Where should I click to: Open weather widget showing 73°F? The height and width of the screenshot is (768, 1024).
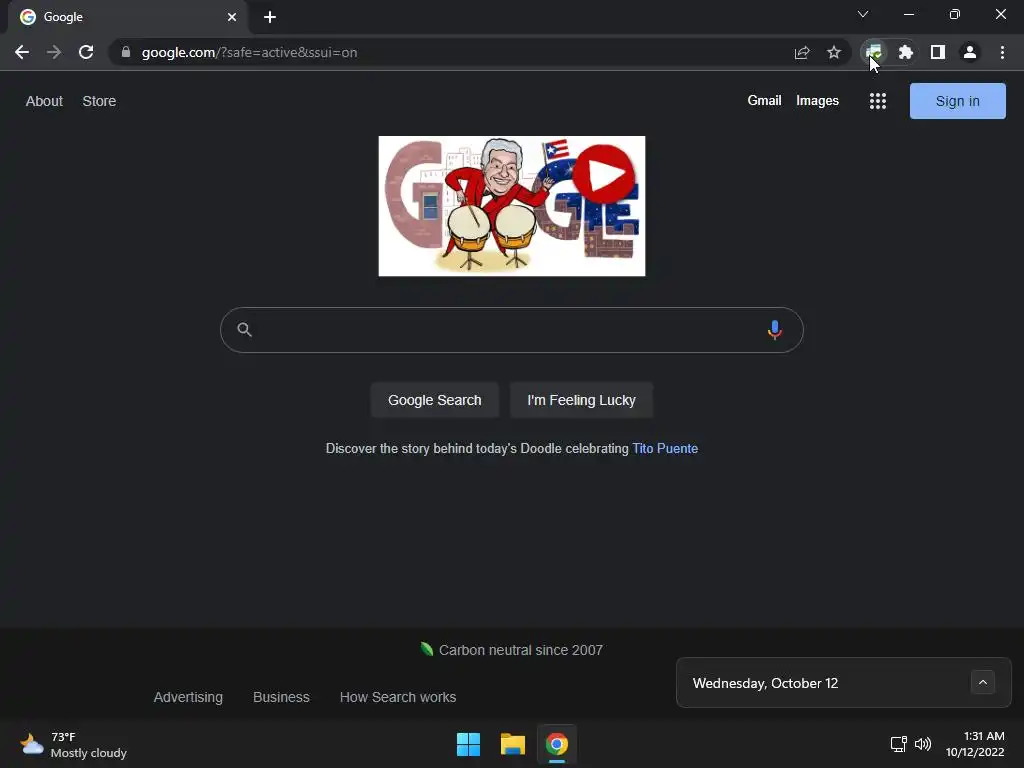coord(73,744)
